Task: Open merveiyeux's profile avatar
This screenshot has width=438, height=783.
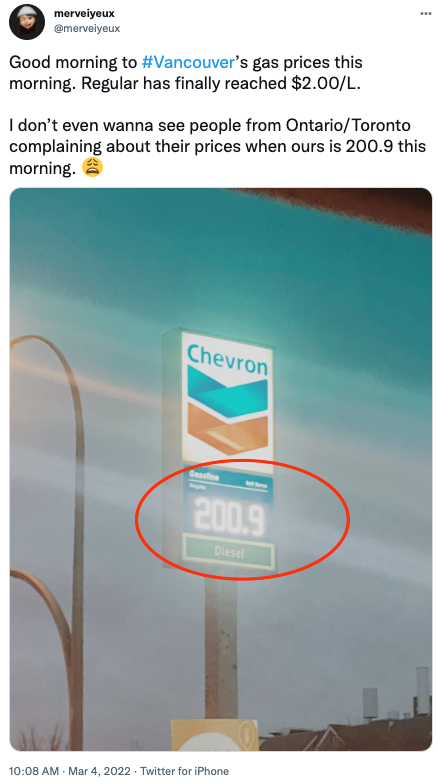Action: click(x=26, y=21)
